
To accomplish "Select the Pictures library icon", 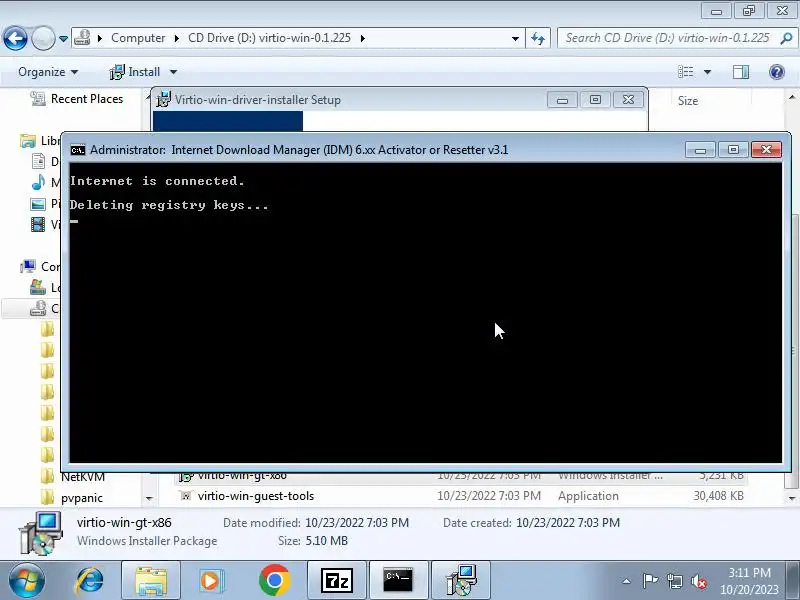I will tap(38, 204).
